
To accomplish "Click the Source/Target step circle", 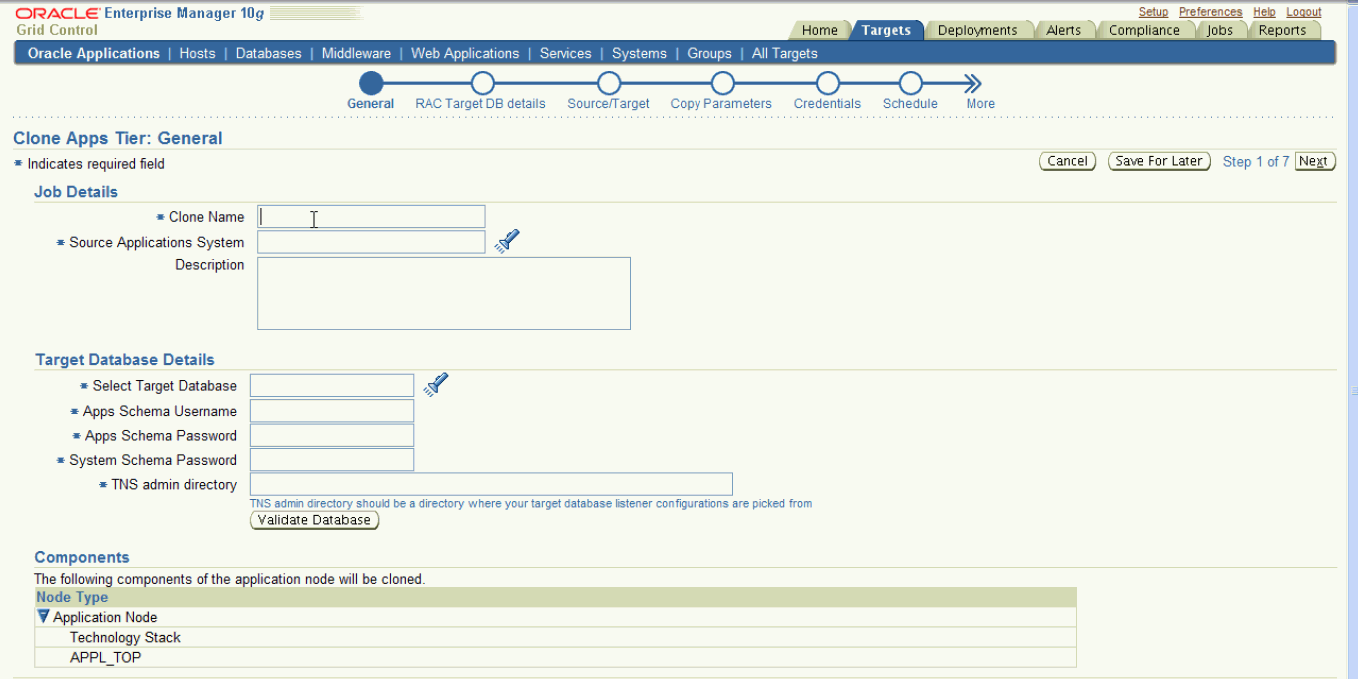I will [608, 84].
